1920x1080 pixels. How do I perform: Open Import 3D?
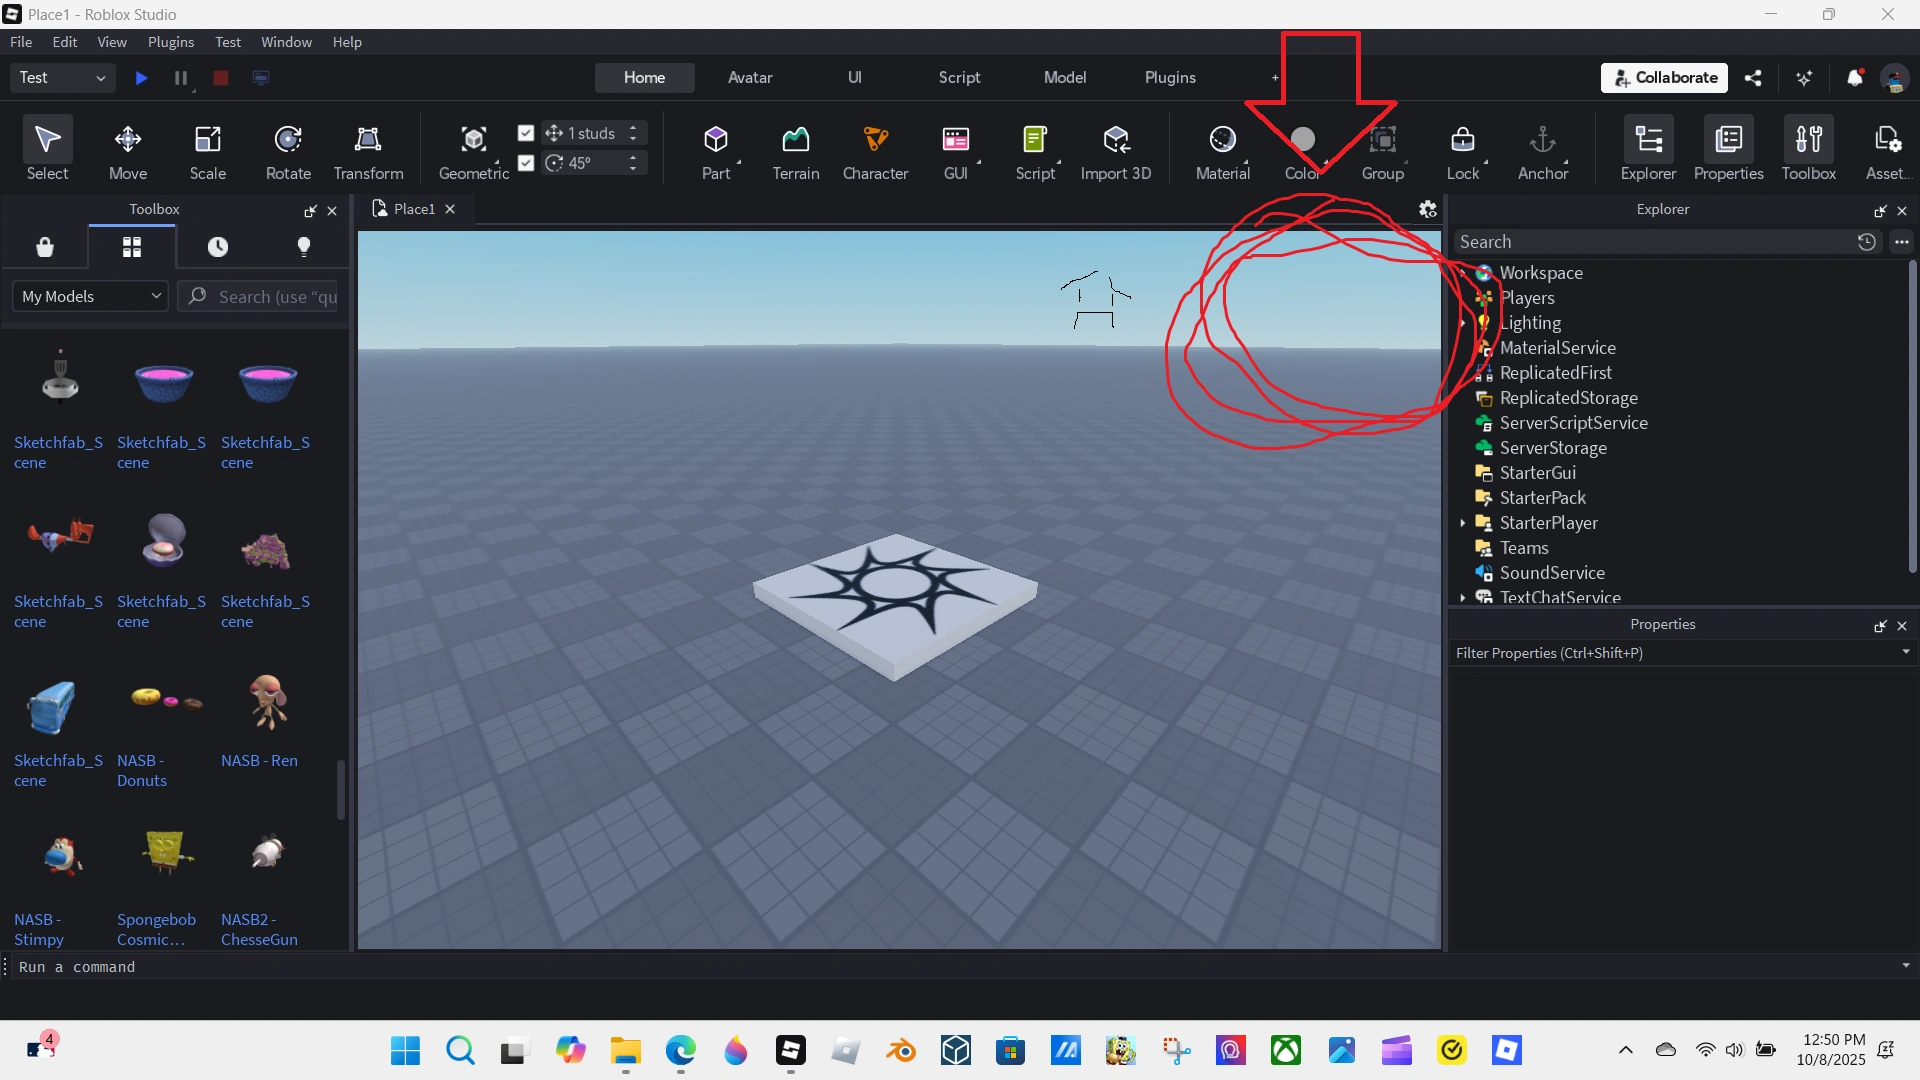pyautogui.click(x=1117, y=148)
